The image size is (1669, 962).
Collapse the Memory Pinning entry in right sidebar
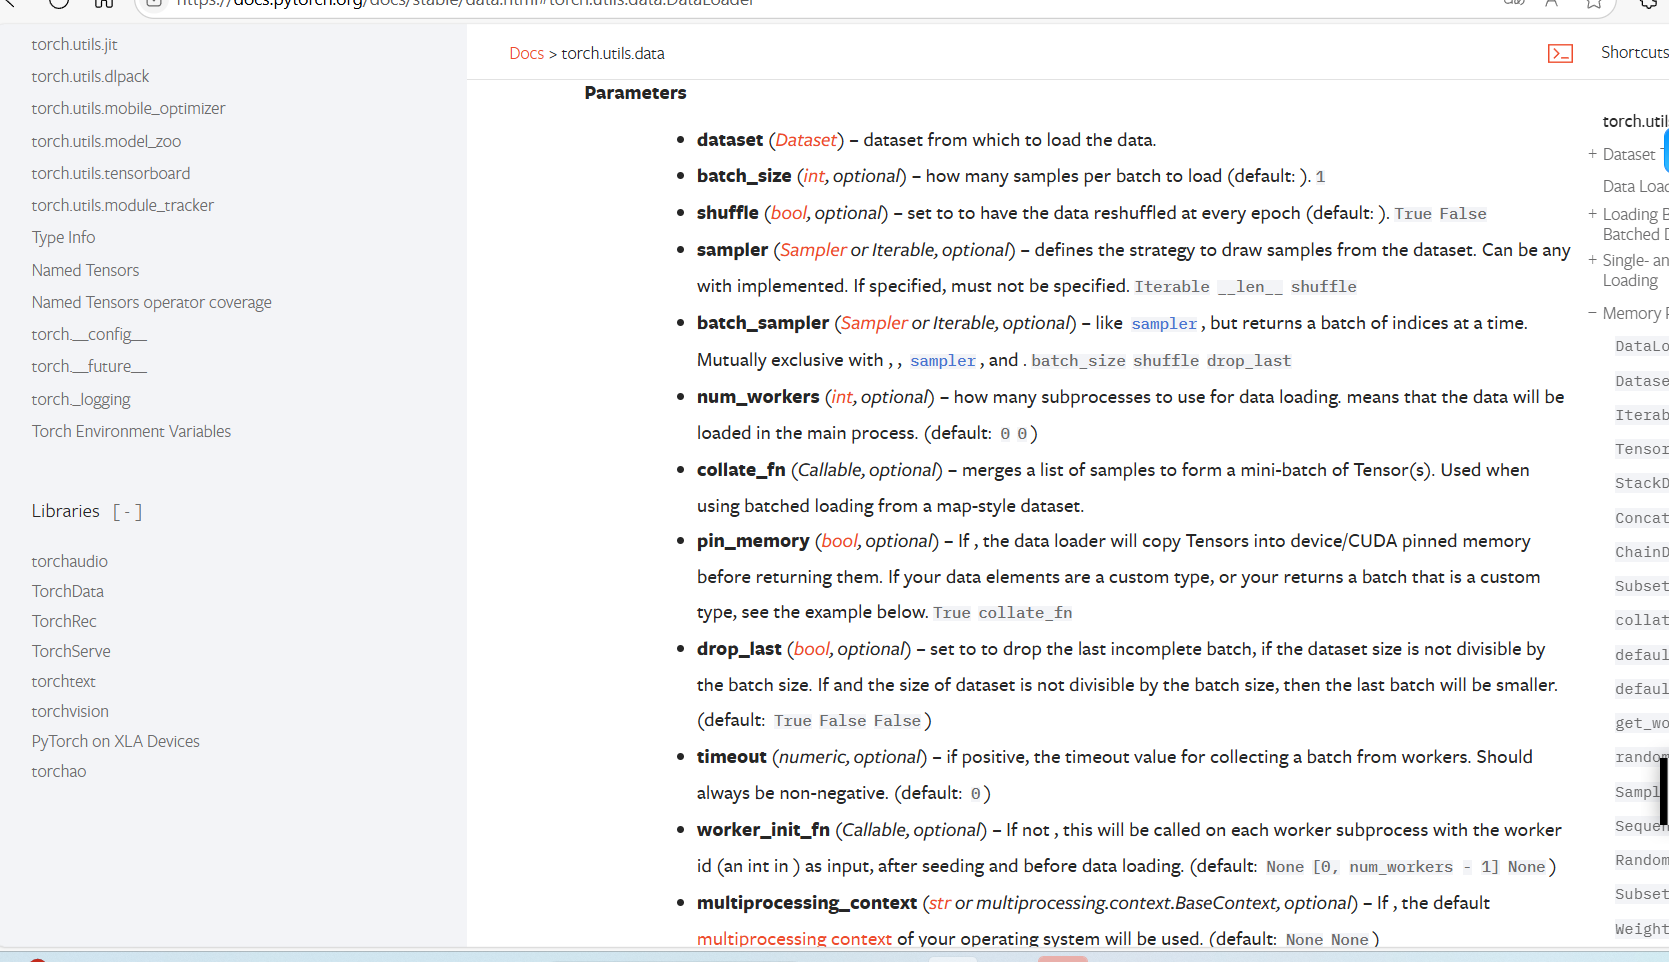1592,313
